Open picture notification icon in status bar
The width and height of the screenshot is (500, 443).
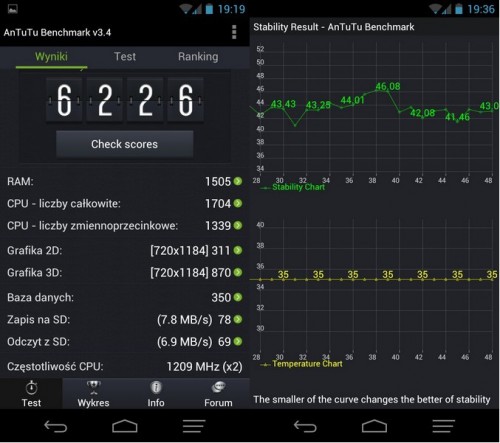[x=13, y=9]
